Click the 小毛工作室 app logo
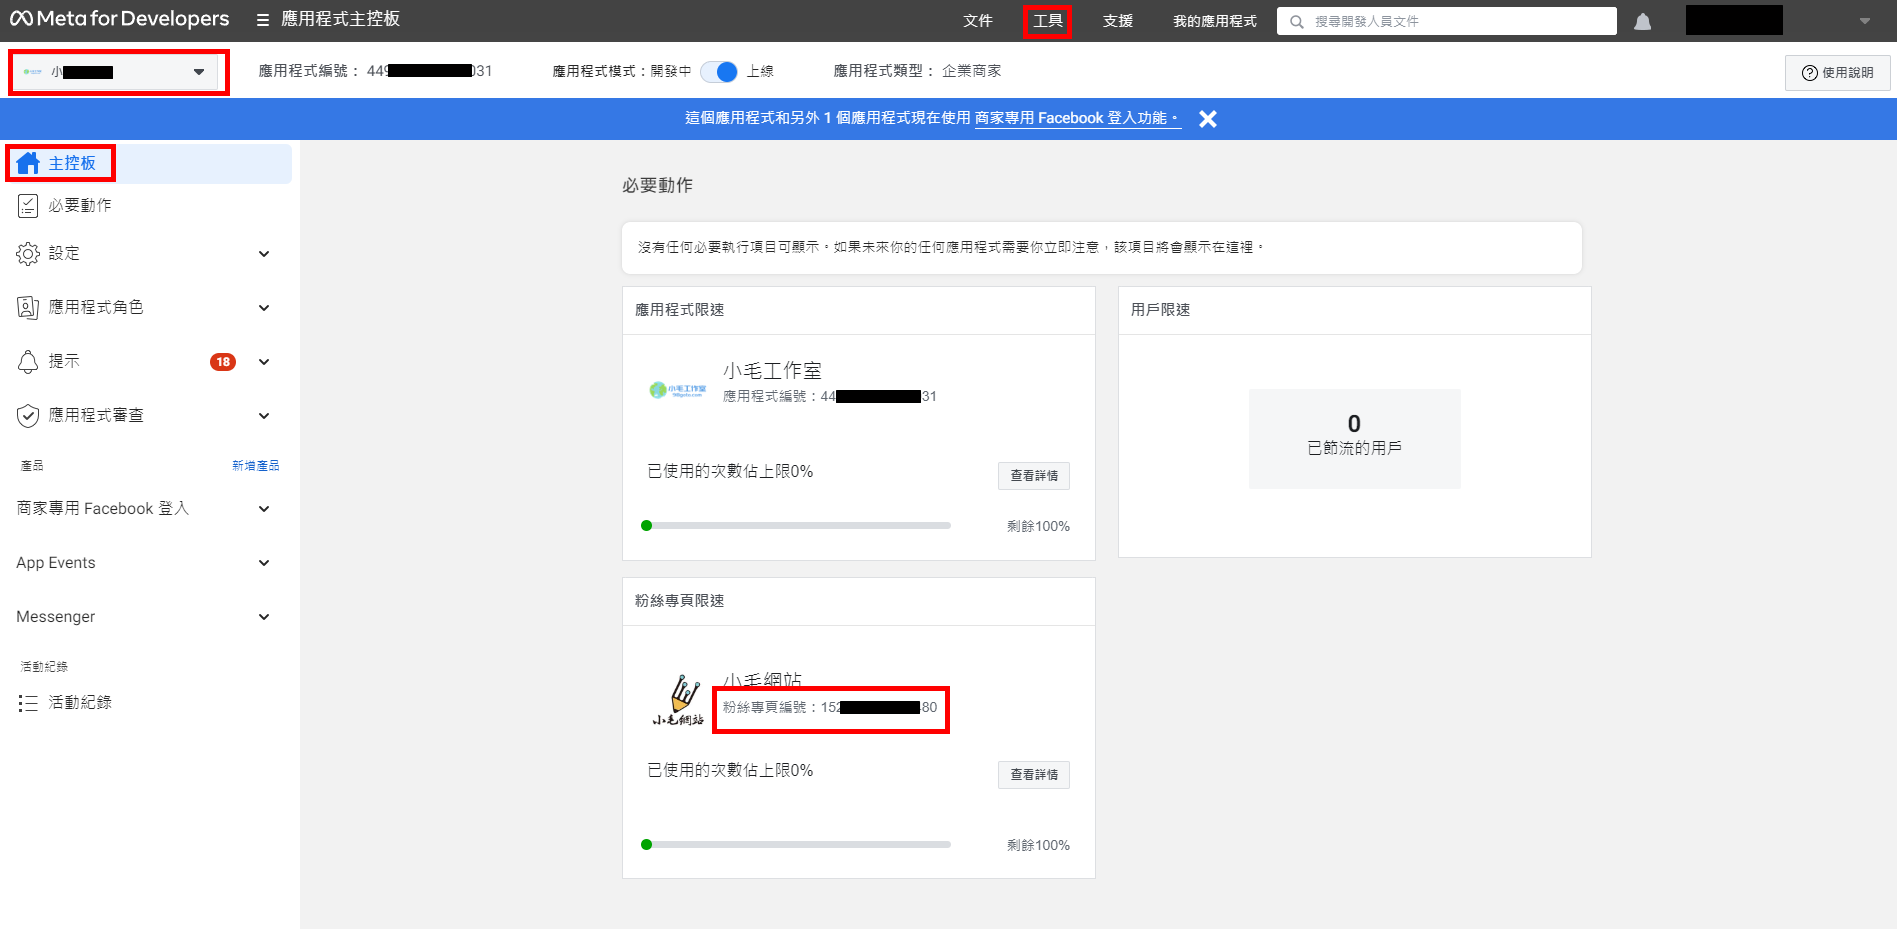The image size is (1897, 929). tap(677, 389)
